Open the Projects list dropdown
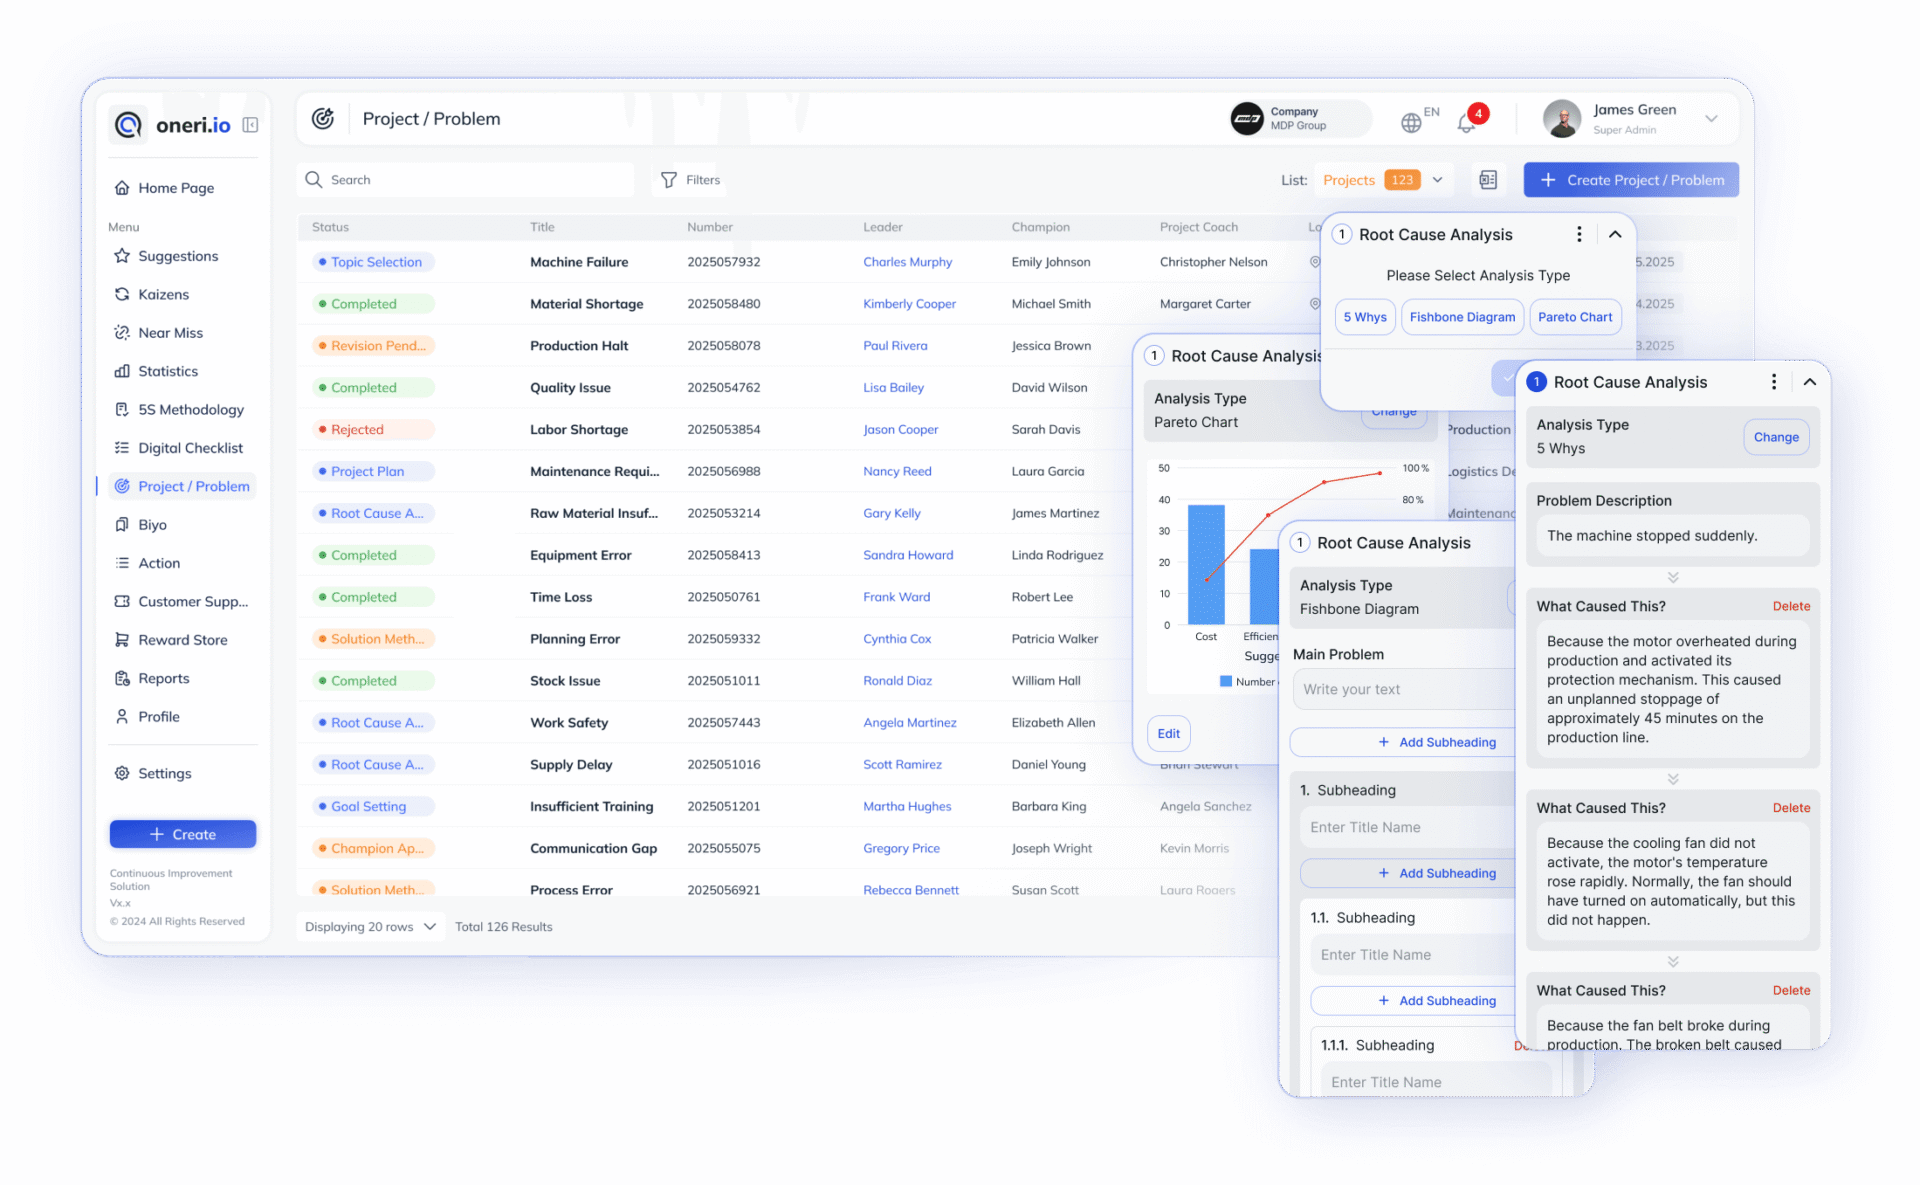The height and width of the screenshot is (1185, 1920). [1437, 180]
